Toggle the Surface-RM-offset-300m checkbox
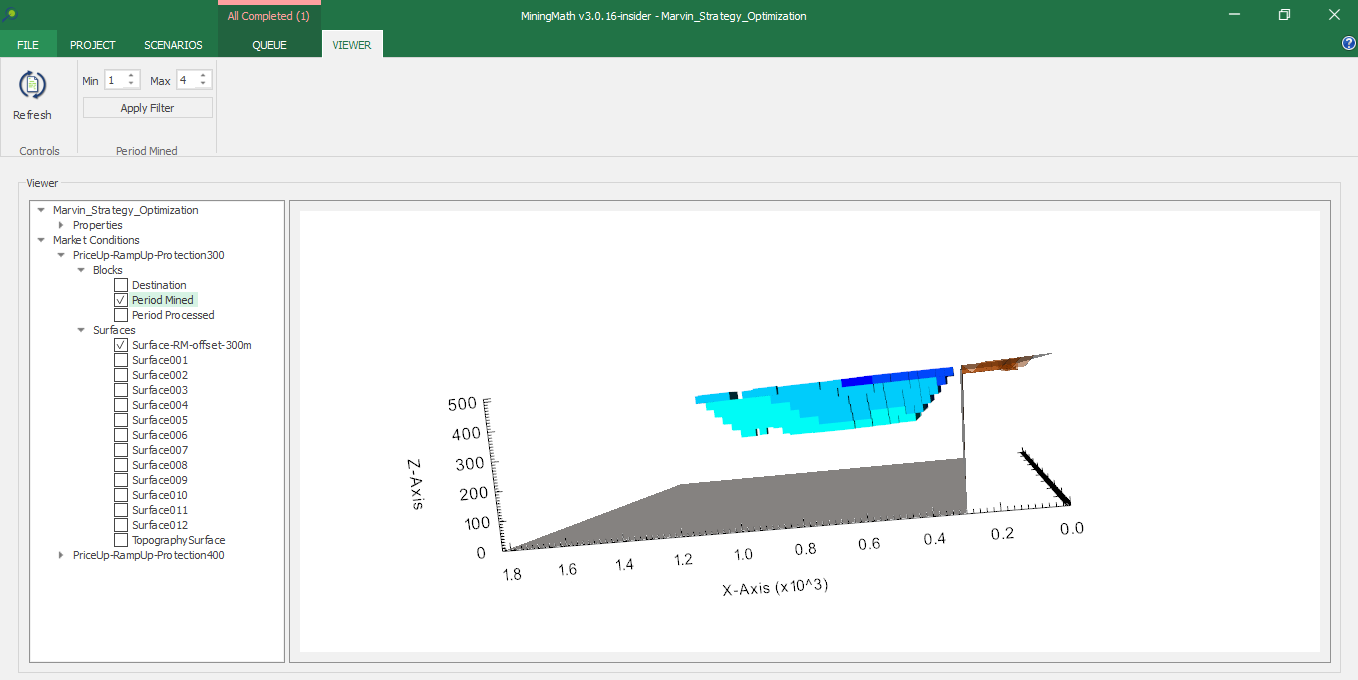Image resolution: width=1358 pixels, height=680 pixels. (x=121, y=345)
